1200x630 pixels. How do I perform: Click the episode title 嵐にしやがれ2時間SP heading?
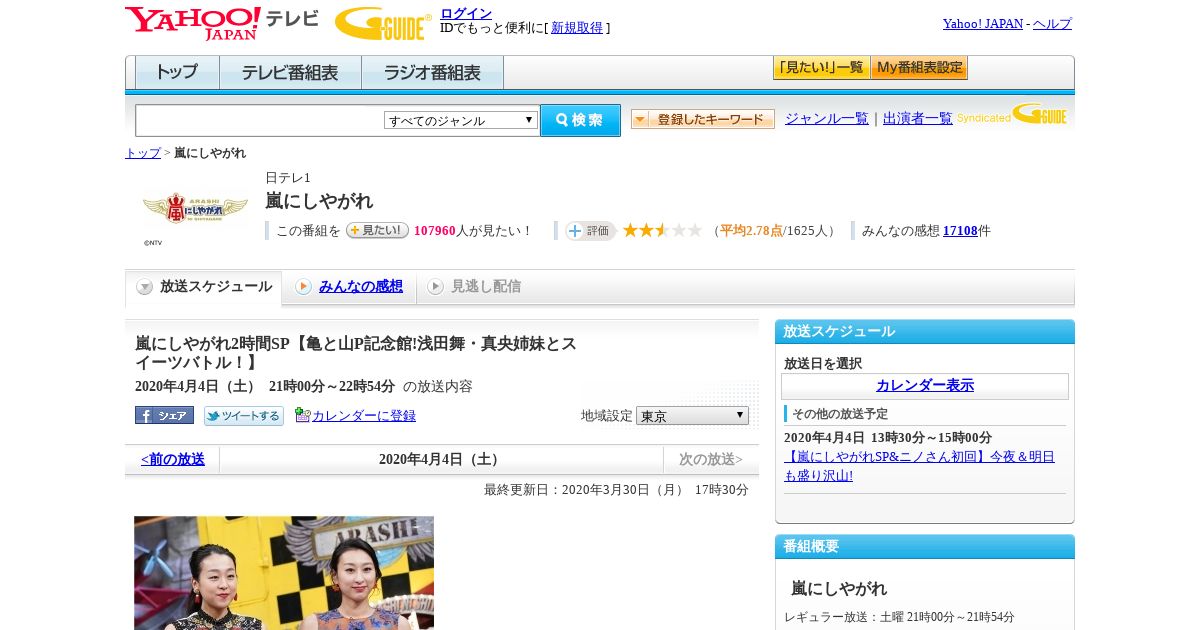pyautogui.click(x=356, y=352)
